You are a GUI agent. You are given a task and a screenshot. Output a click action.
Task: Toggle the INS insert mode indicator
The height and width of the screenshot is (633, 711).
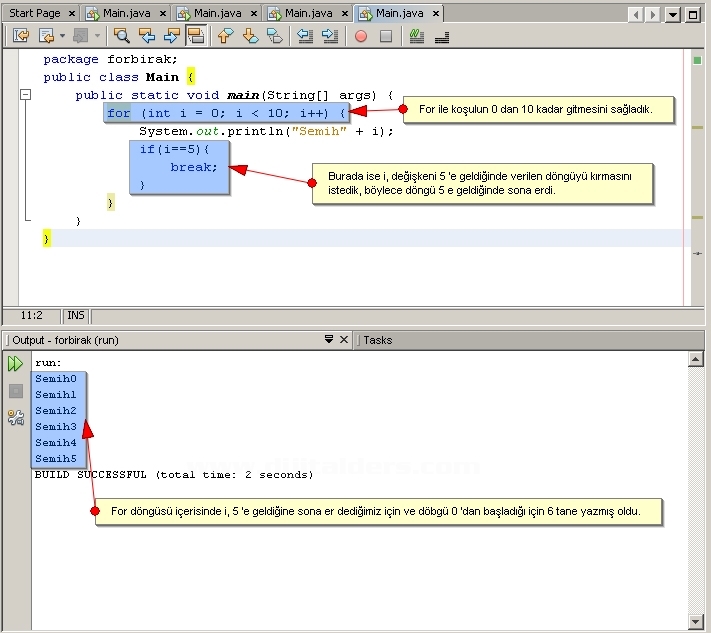[76, 315]
